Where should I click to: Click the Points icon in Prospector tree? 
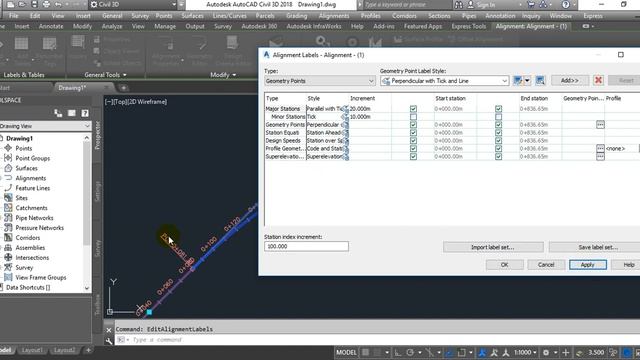(8, 148)
